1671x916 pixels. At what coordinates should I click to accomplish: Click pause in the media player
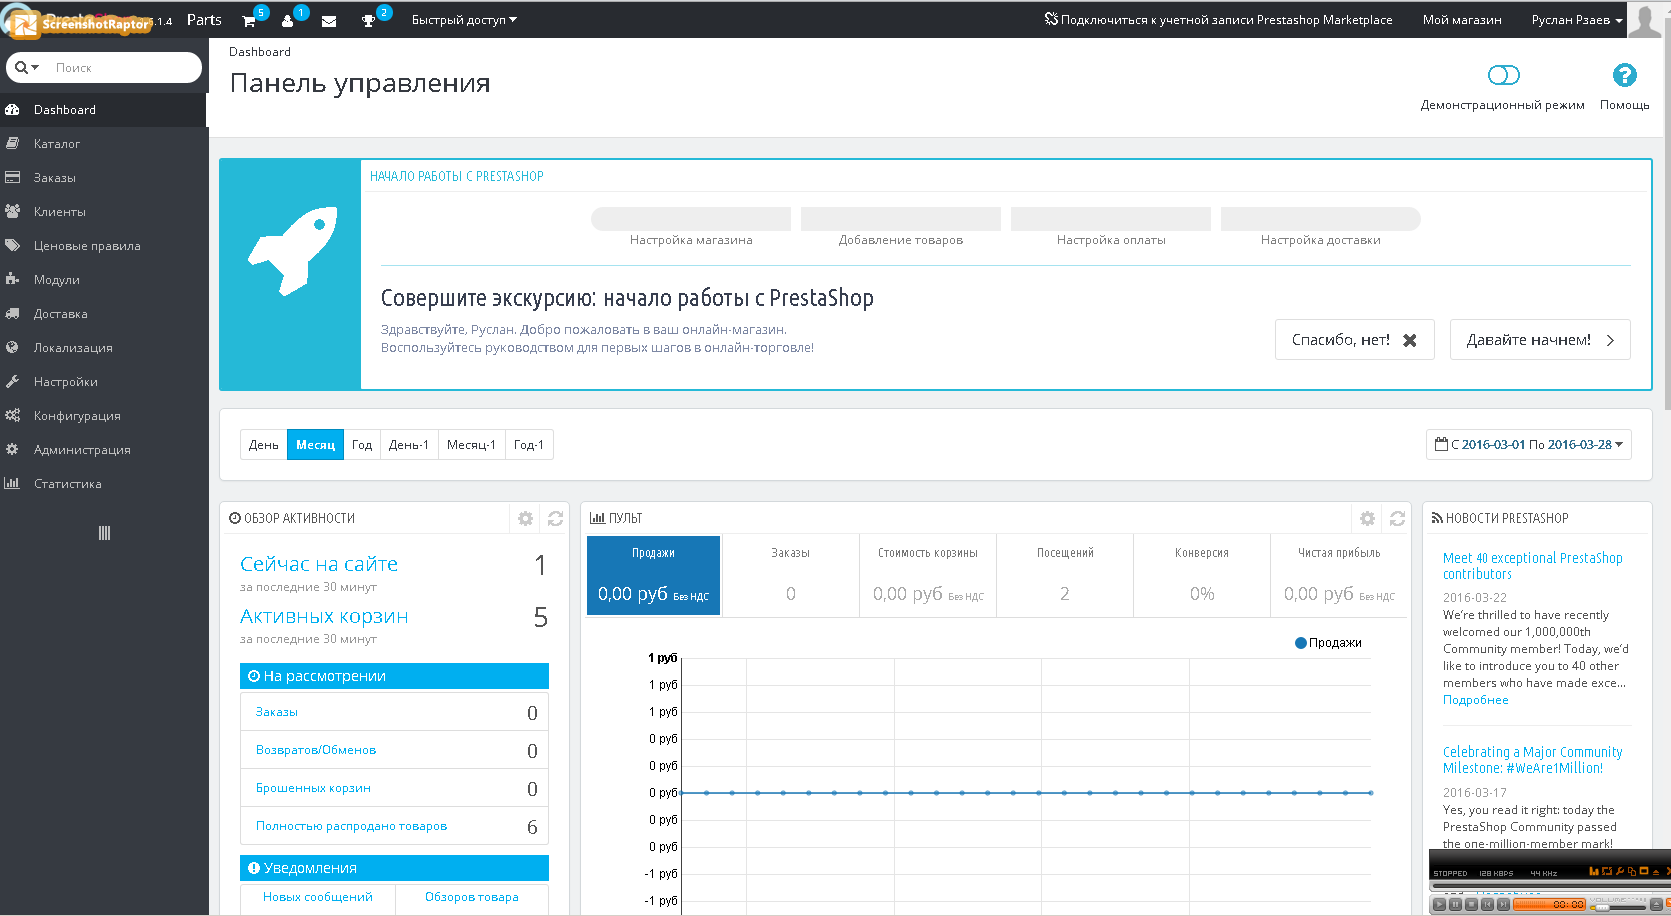point(1455,904)
